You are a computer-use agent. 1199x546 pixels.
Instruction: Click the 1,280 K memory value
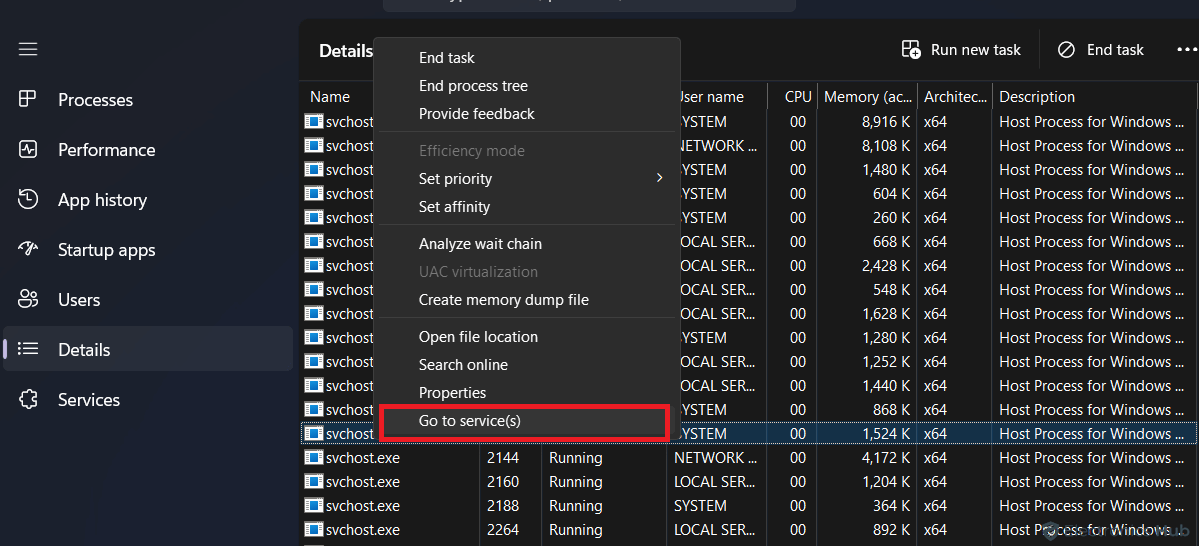[885, 338]
